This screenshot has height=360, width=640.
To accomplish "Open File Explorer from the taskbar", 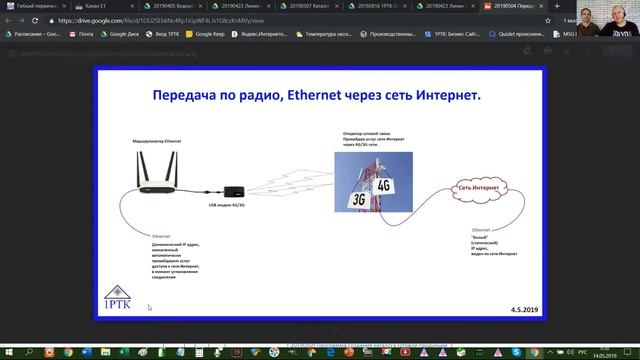I will [105, 352].
